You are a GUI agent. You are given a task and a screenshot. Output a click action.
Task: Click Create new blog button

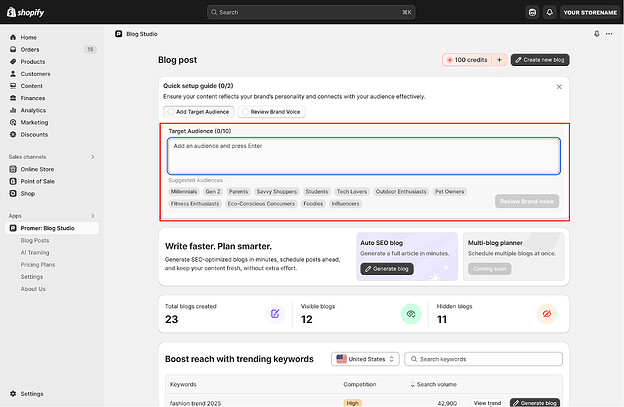click(540, 60)
